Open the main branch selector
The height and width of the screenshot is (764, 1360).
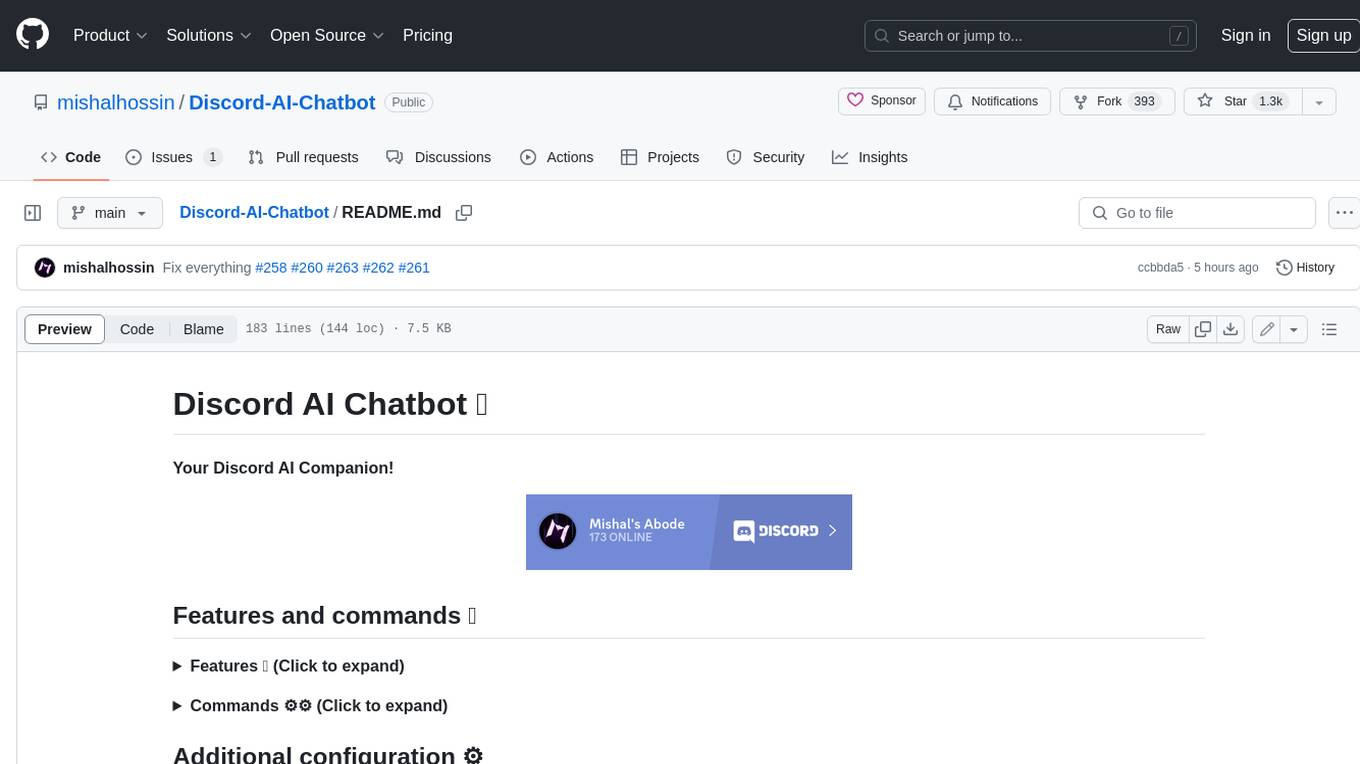(x=109, y=213)
